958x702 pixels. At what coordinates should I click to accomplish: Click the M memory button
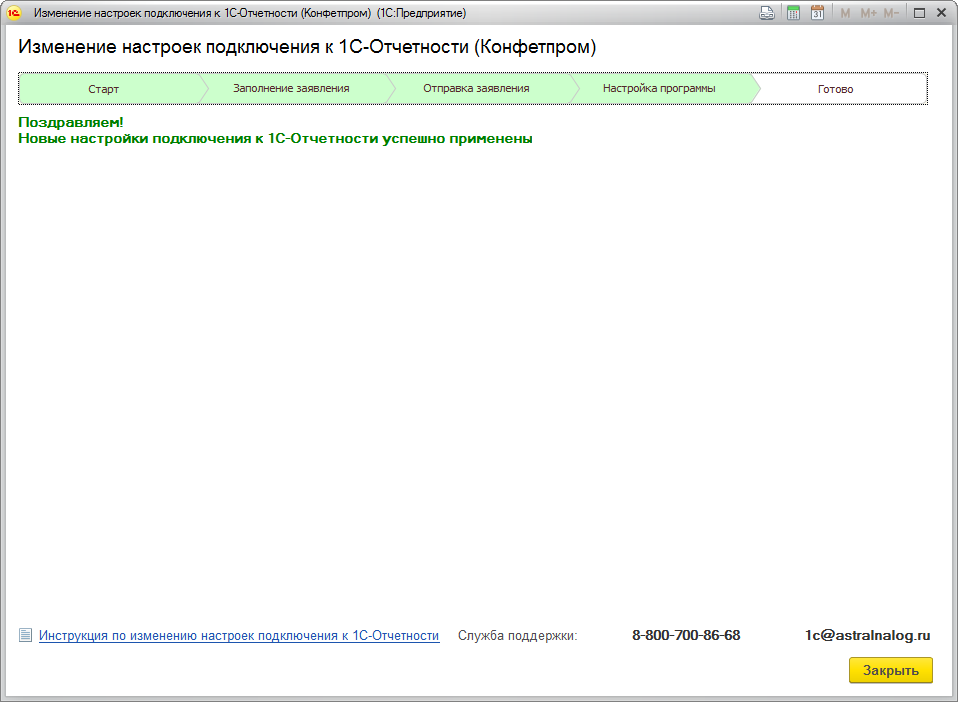click(x=845, y=13)
